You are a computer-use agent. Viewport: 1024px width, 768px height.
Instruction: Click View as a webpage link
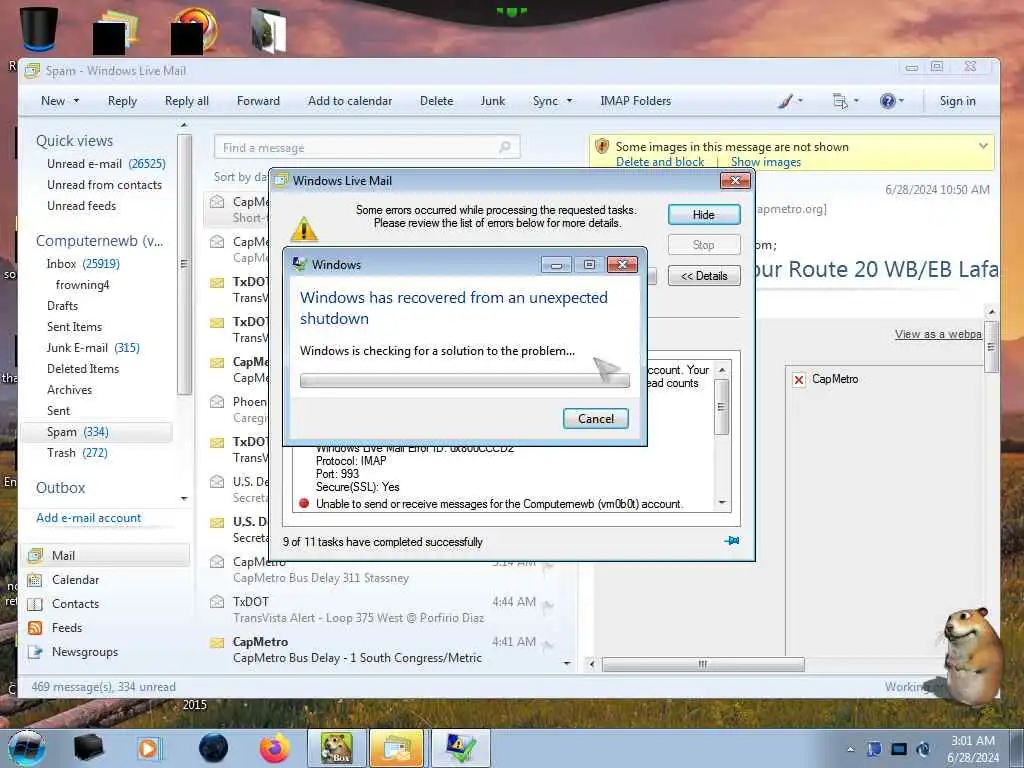click(938, 334)
